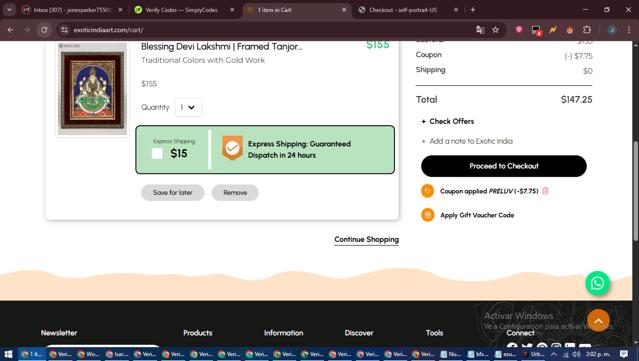Click the Traditional Colors with Gold Work subtitle

coord(203,60)
